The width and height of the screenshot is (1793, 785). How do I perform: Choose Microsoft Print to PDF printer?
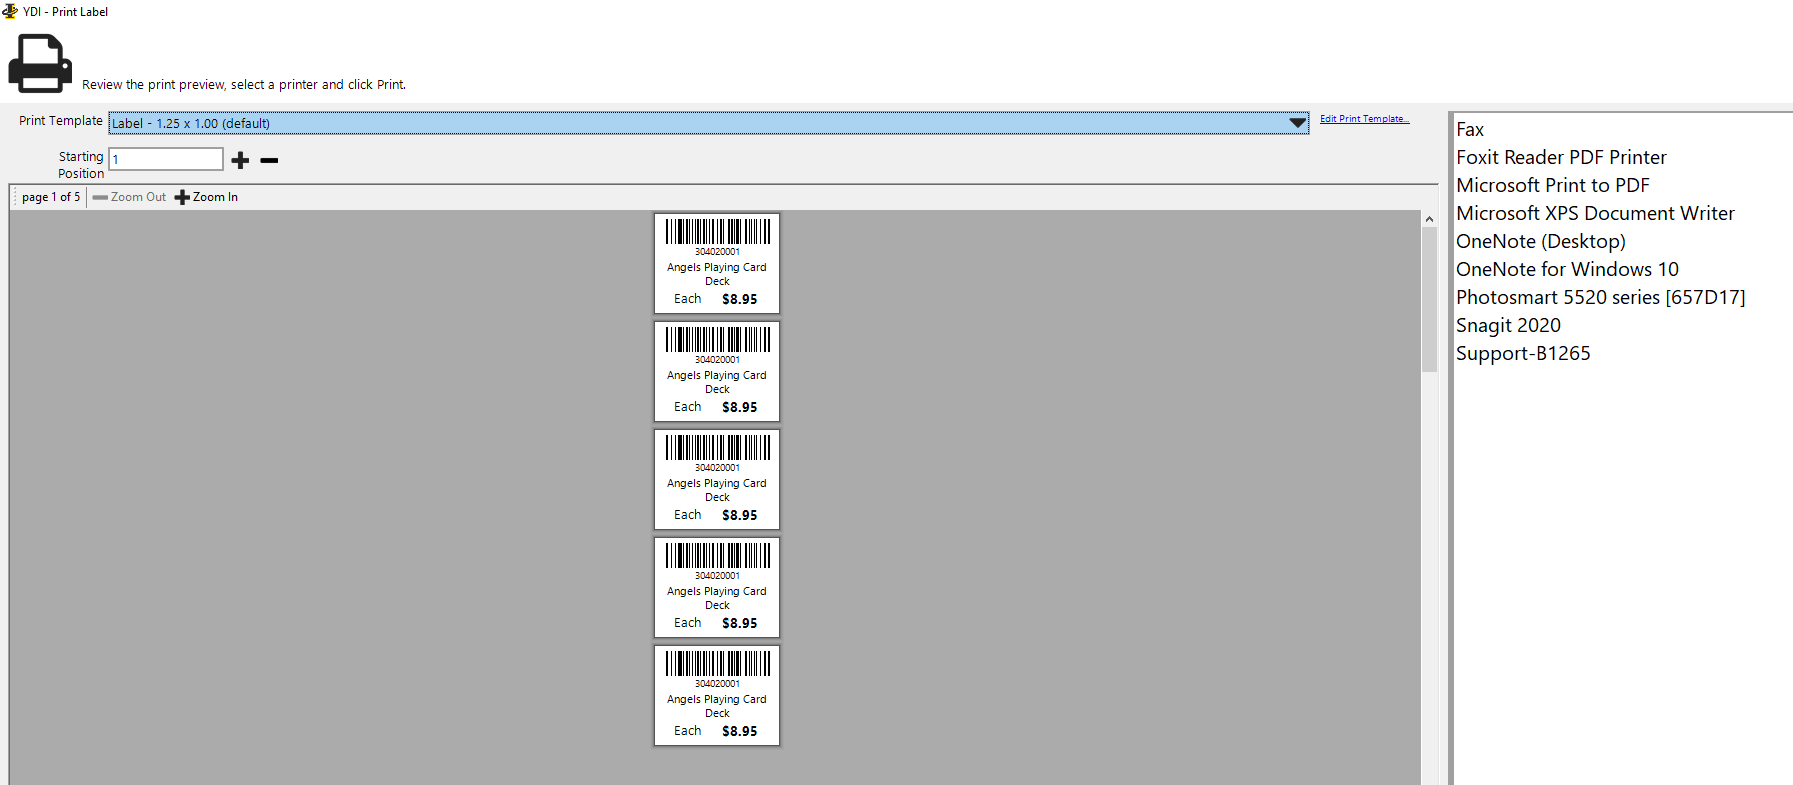(1552, 186)
